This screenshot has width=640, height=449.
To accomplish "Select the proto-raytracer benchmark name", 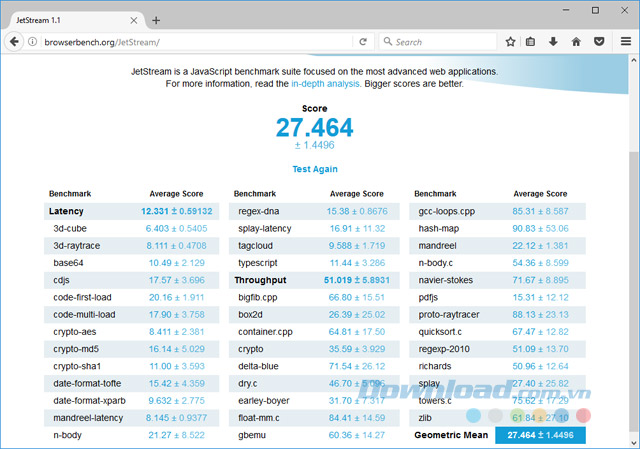I will click(x=449, y=315).
